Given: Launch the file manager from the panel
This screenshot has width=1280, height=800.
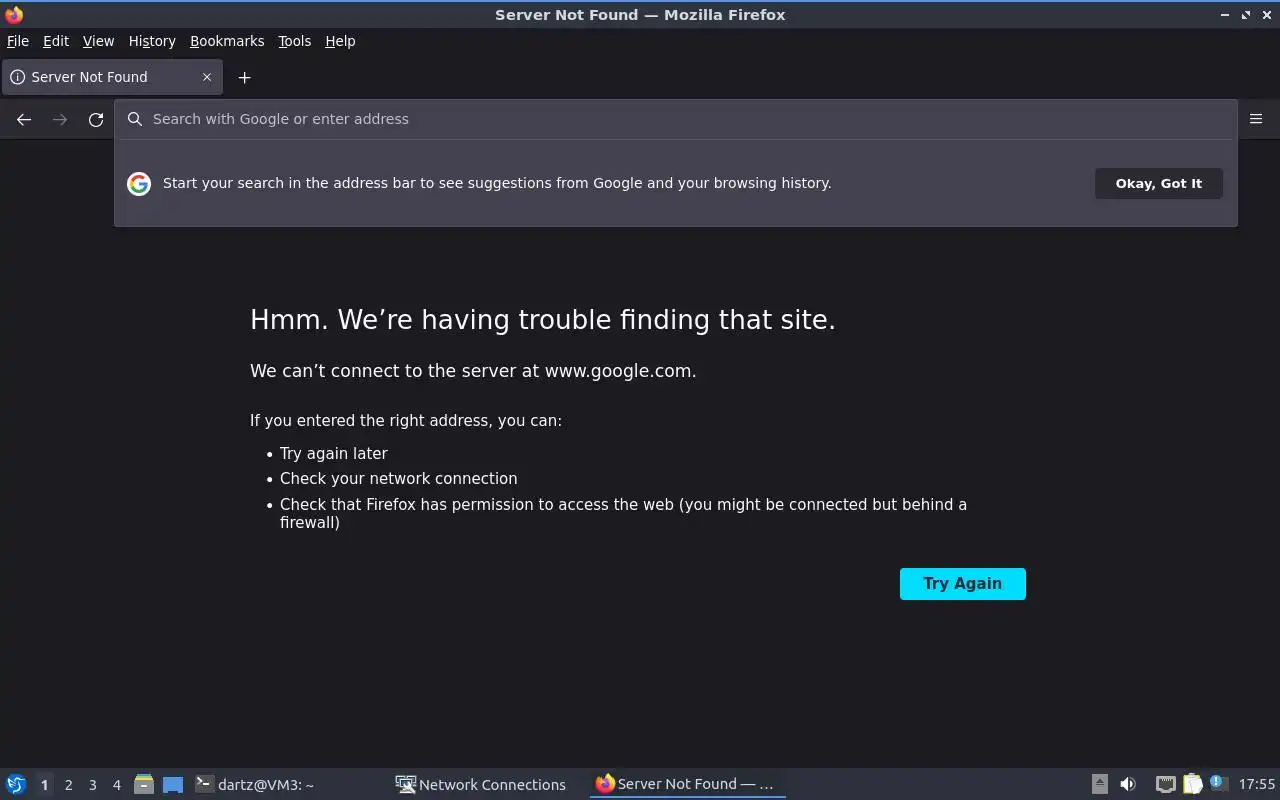Looking at the screenshot, I should click(x=143, y=784).
